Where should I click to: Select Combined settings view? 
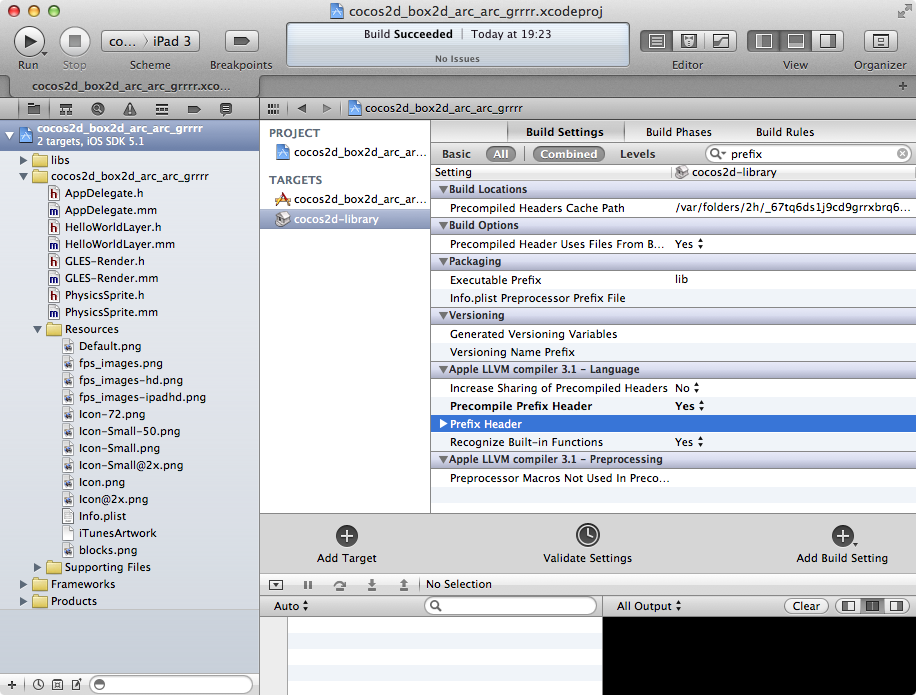point(568,154)
